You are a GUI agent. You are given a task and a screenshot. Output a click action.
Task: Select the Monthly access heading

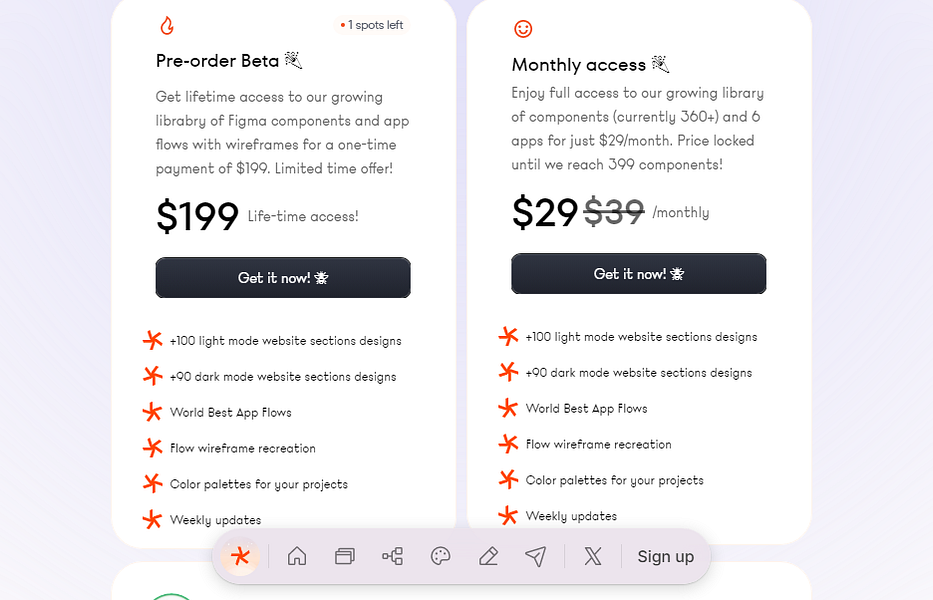579,65
